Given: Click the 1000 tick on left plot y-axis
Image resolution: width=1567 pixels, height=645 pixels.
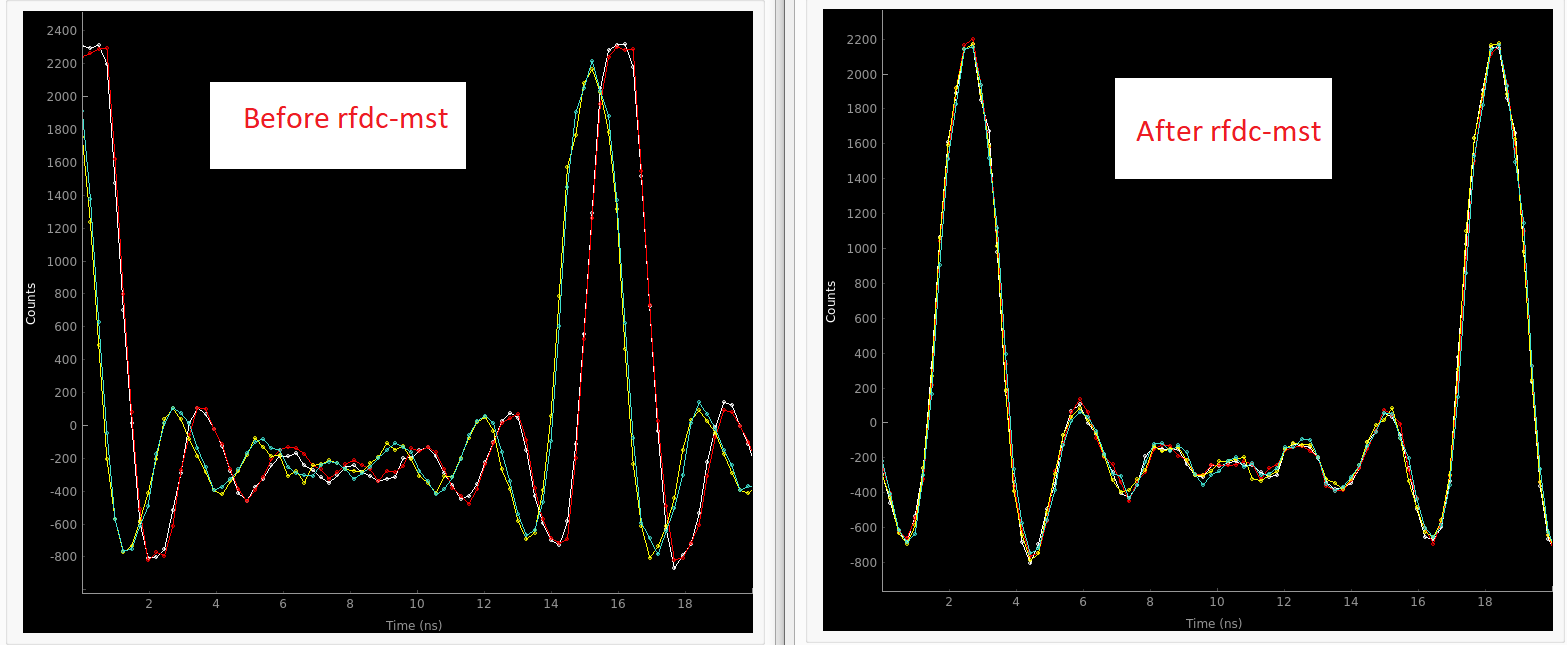Looking at the screenshot, I should click(61, 261).
